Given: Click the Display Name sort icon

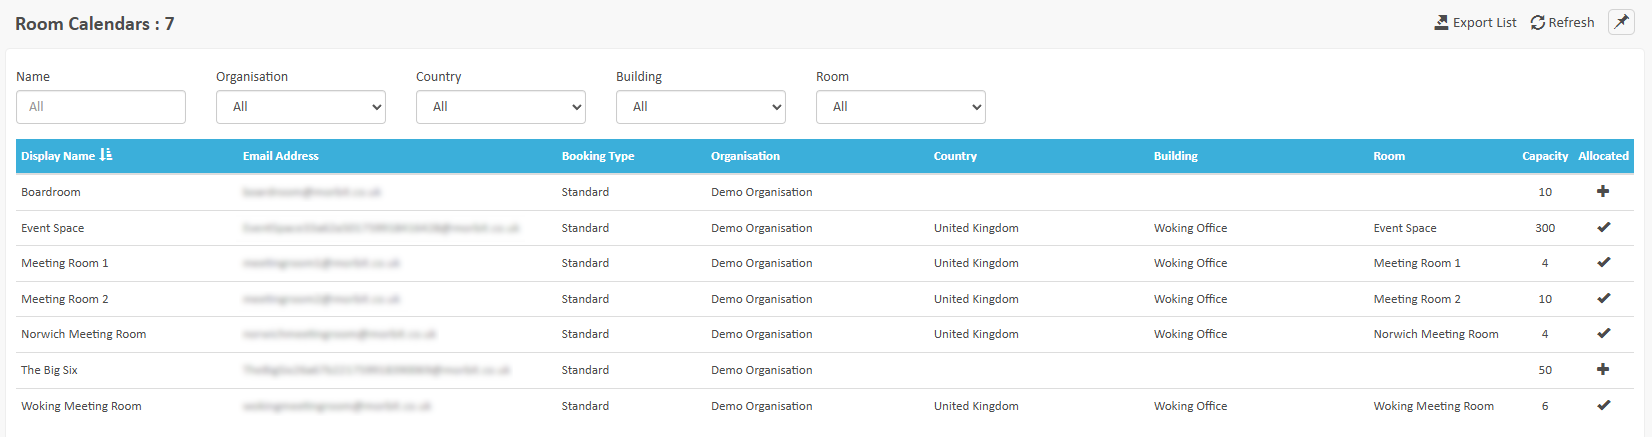Looking at the screenshot, I should [x=106, y=155].
